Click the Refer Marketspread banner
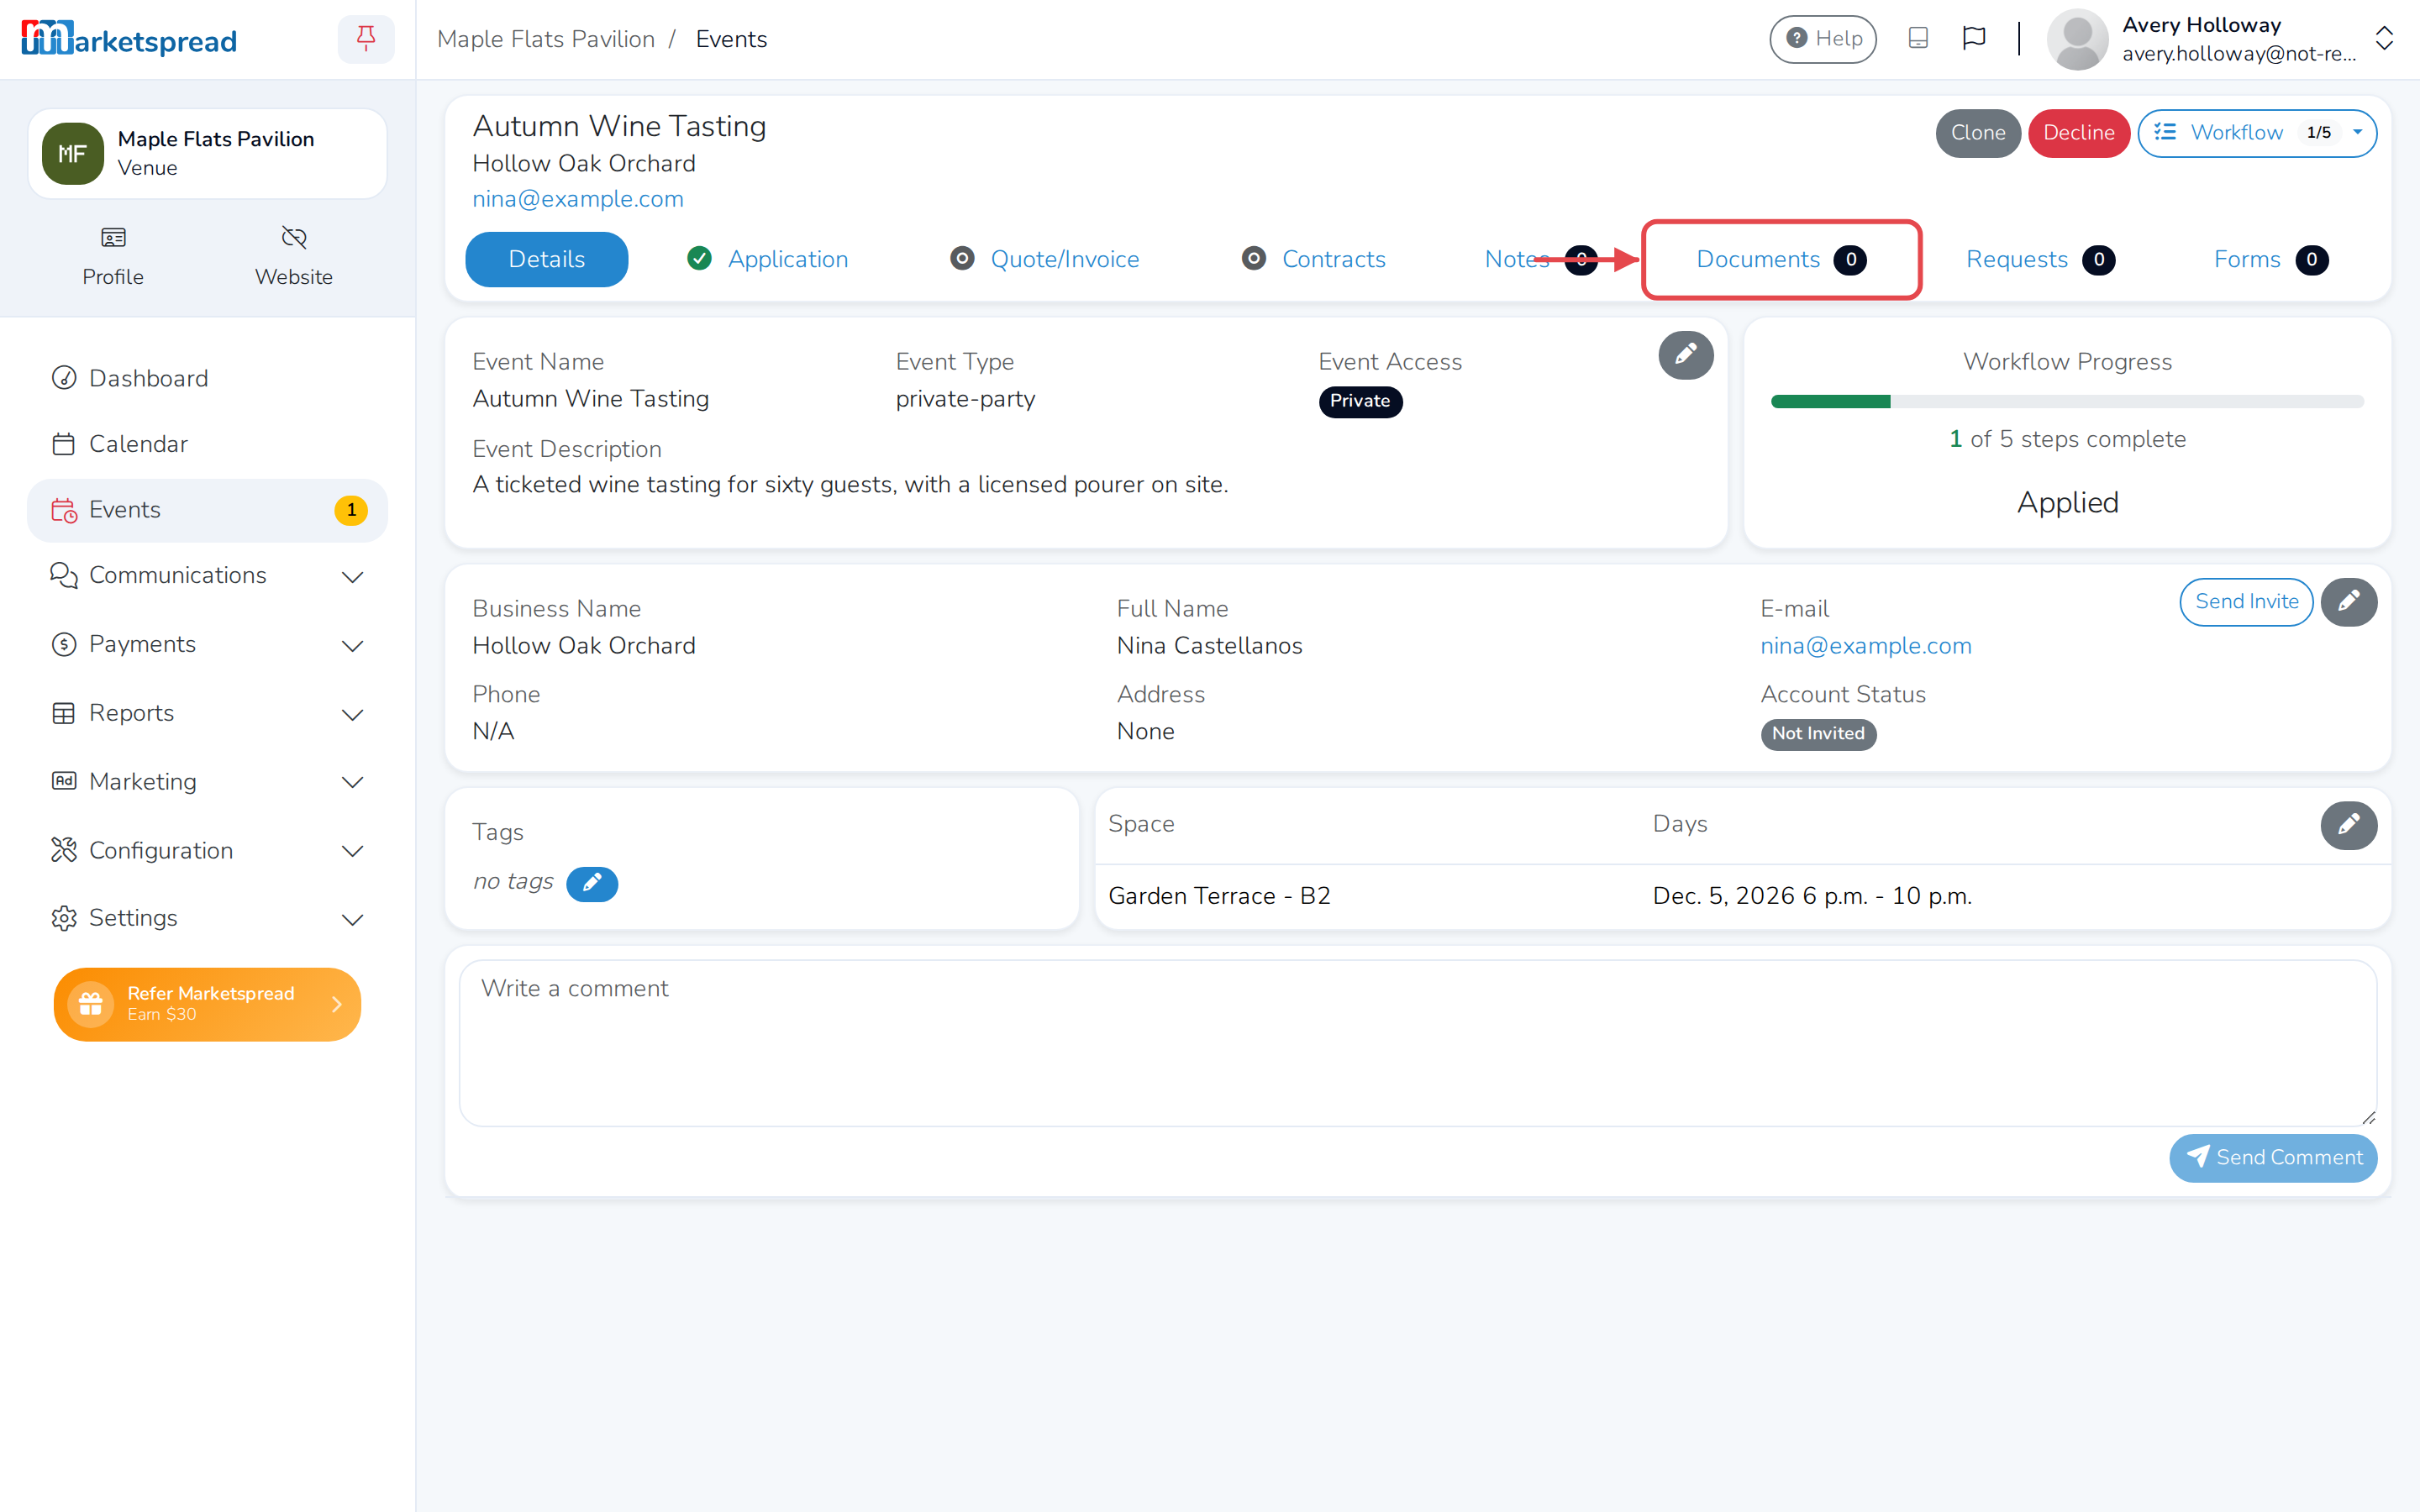 coord(207,1003)
